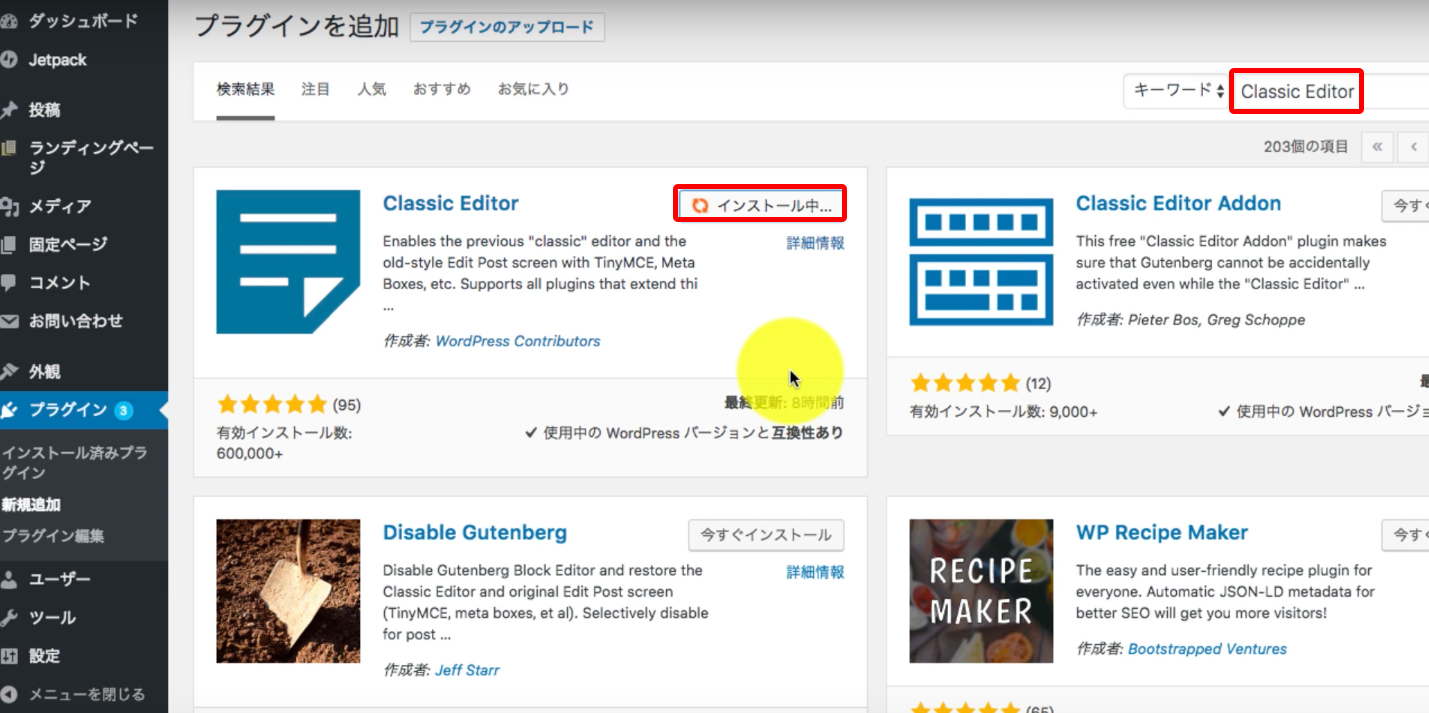Click the Classic Editor Addon star rating

[x=965, y=383]
